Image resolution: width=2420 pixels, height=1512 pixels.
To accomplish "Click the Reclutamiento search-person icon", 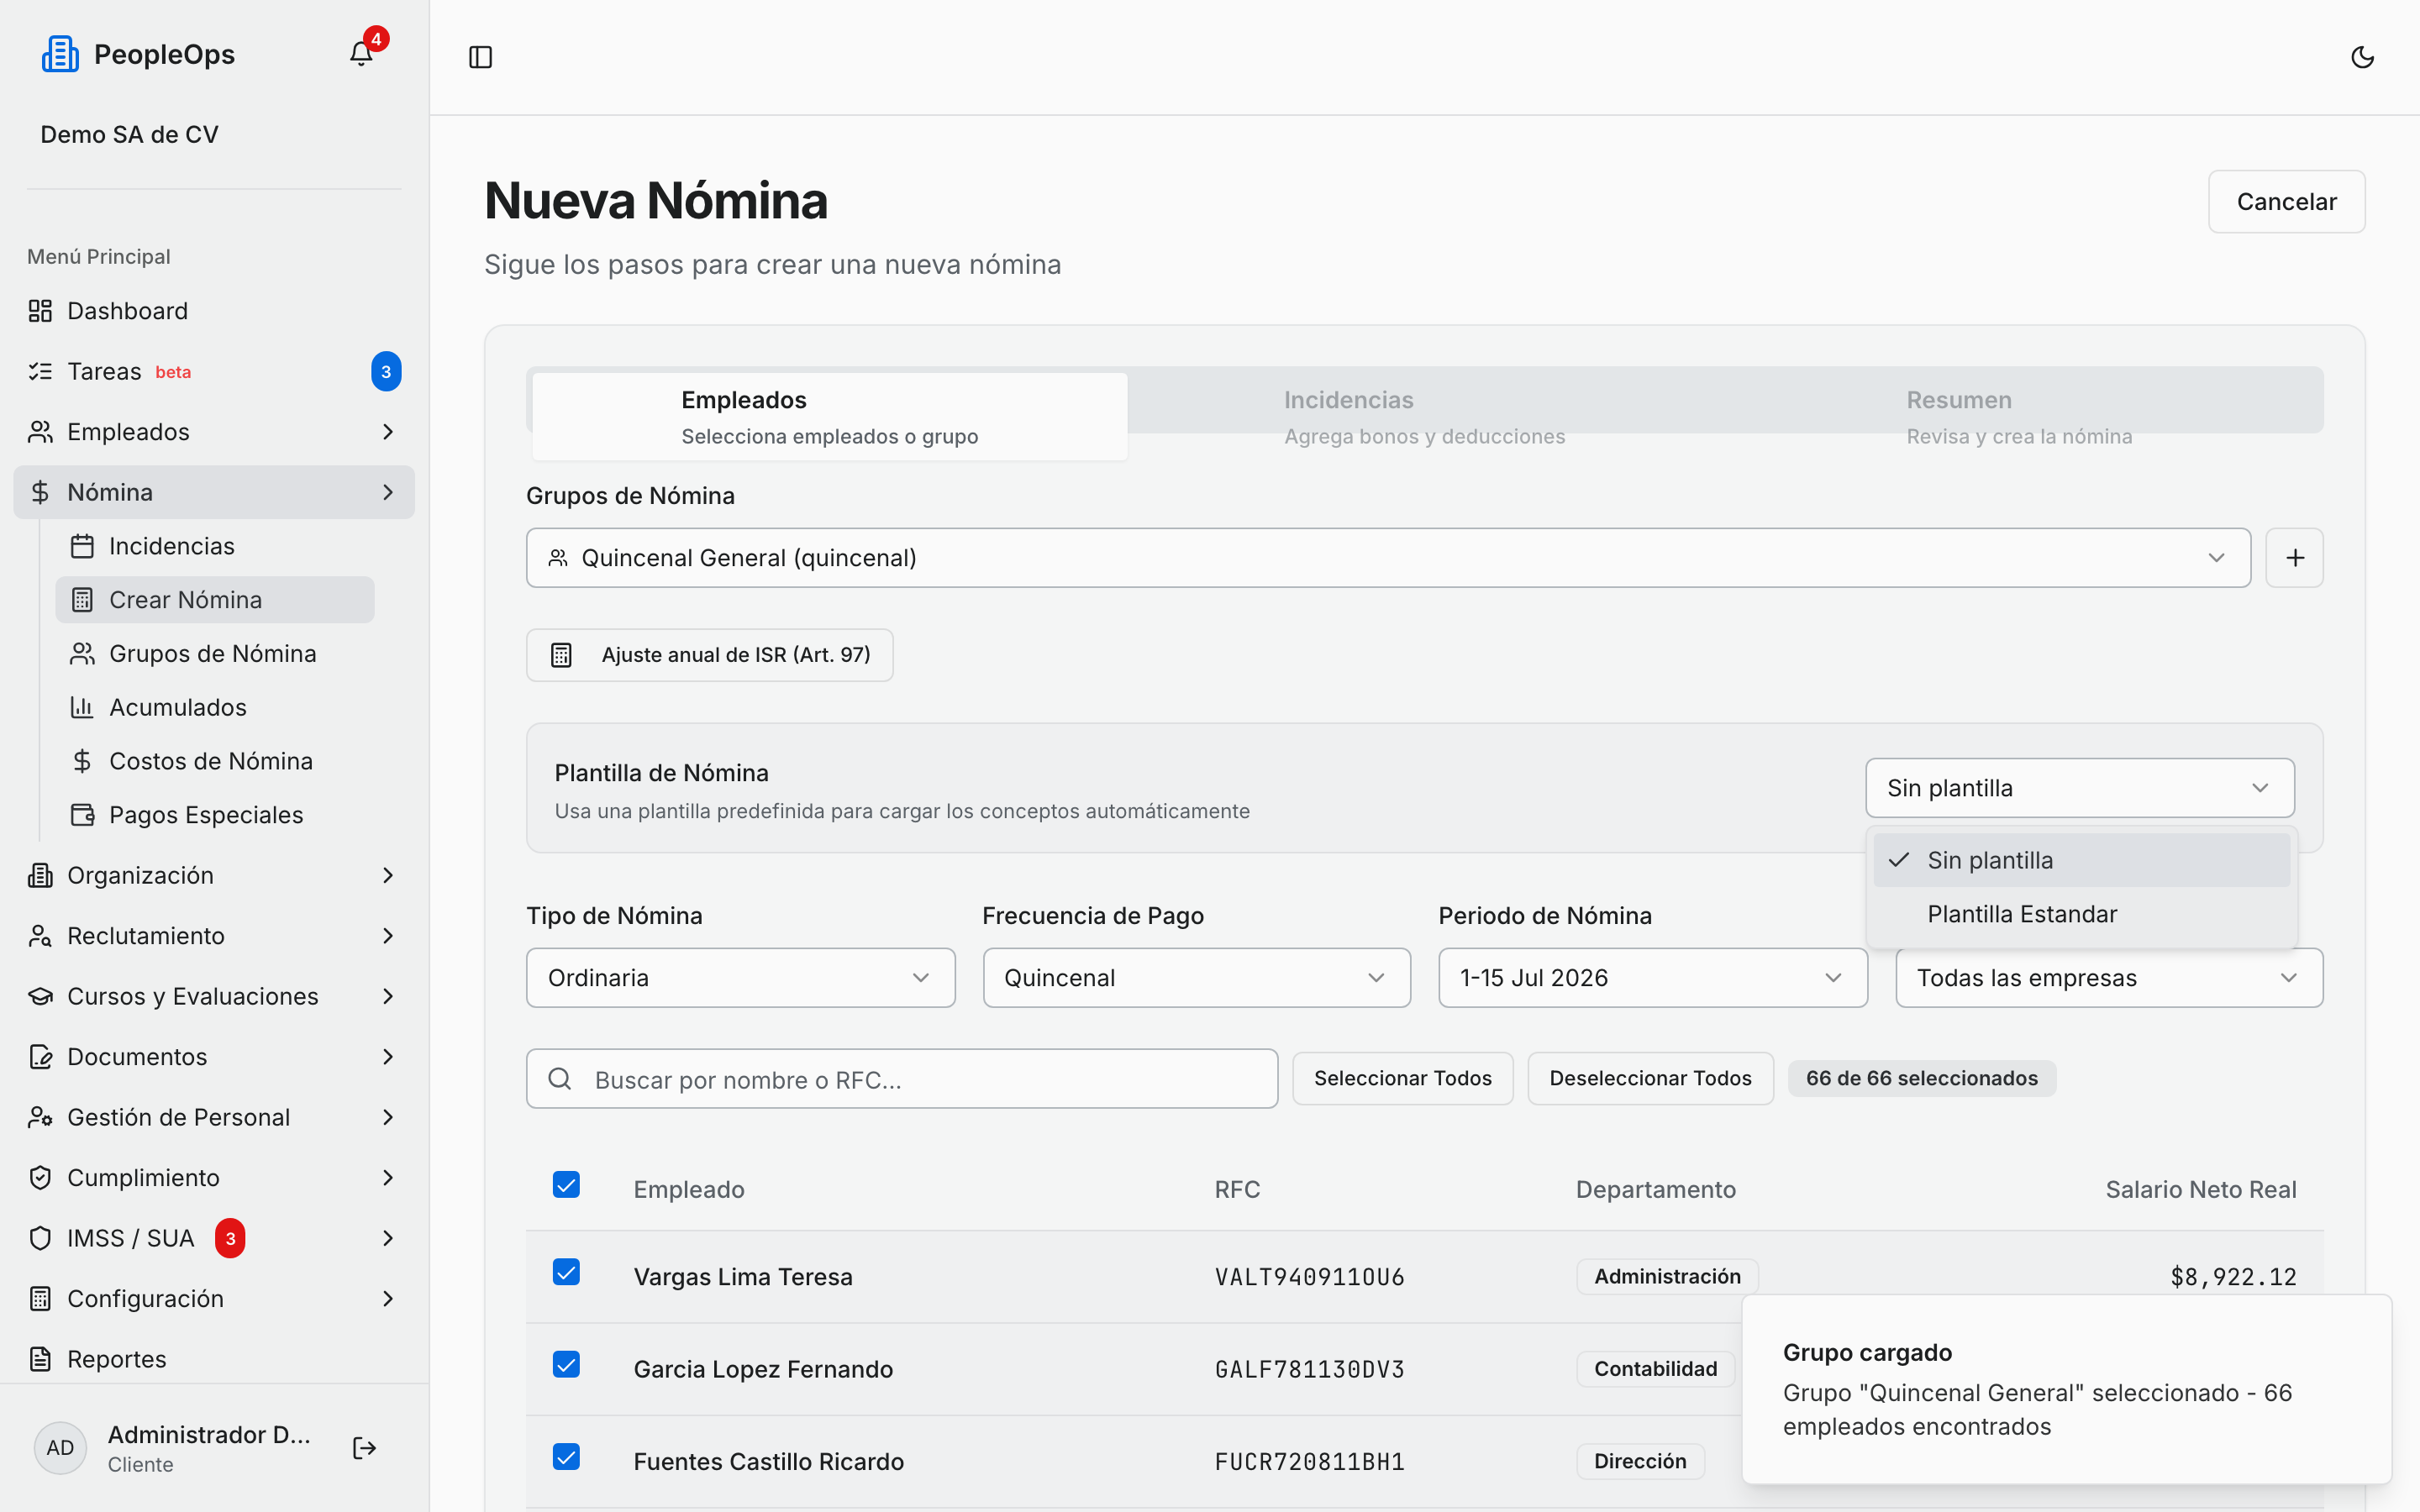I will click(x=40, y=936).
